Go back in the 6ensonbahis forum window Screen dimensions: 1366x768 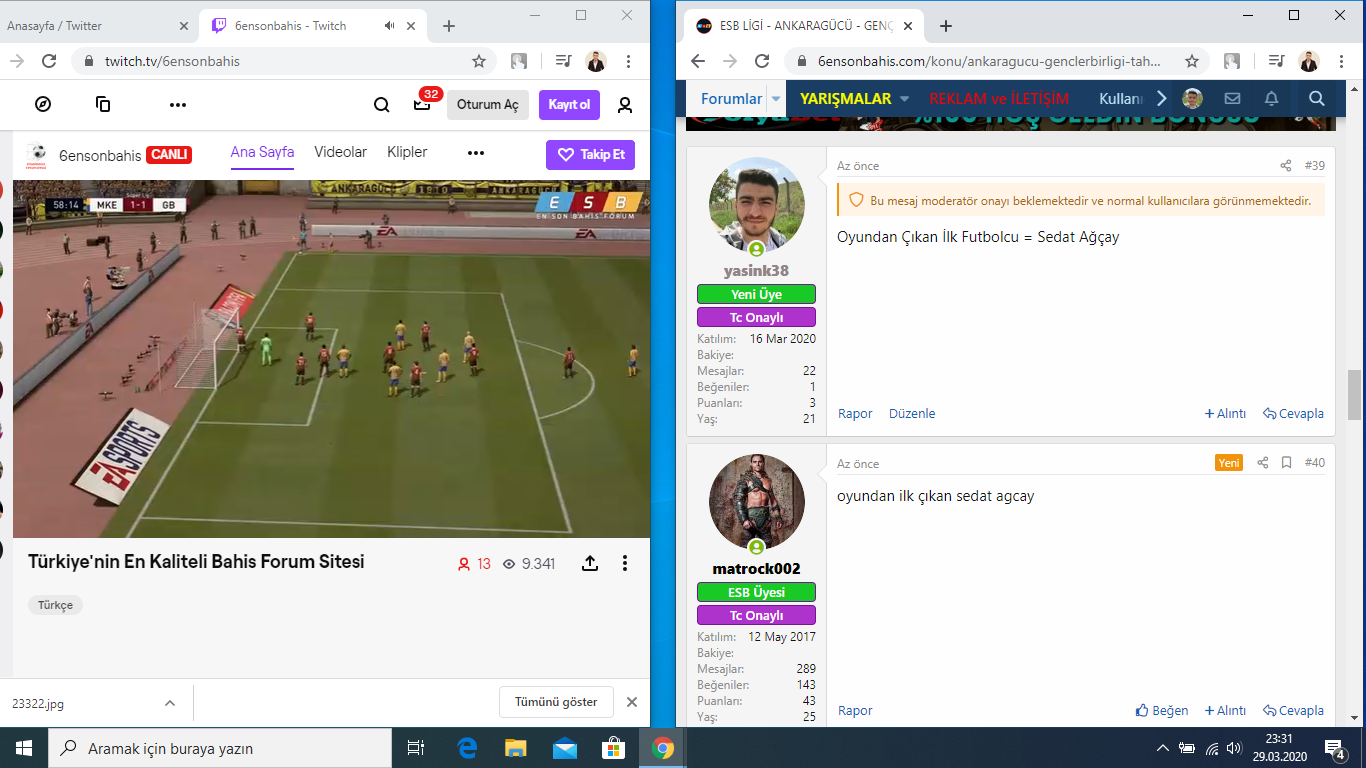(x=698, y=61)
